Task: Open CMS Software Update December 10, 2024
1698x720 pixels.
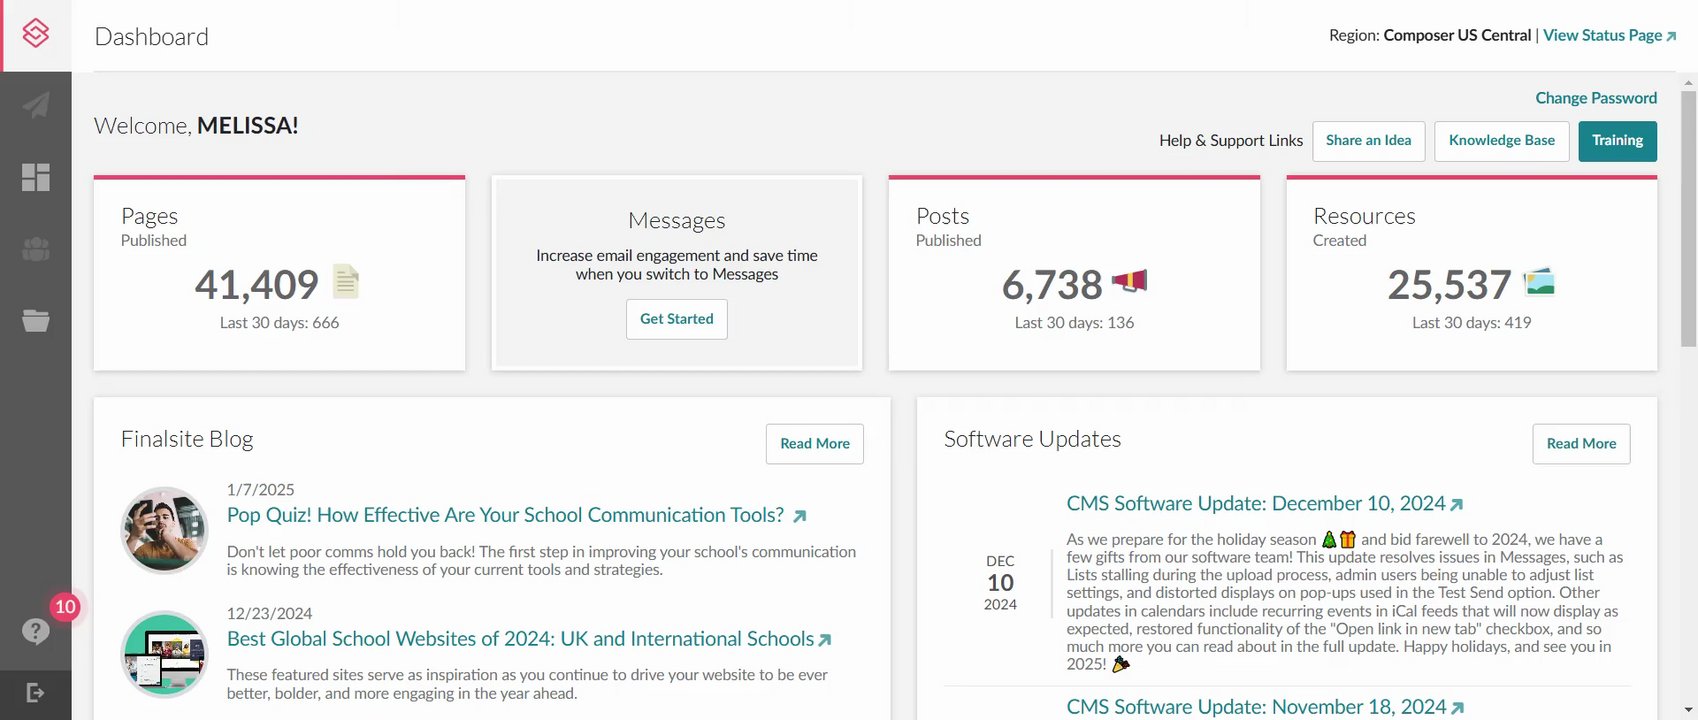Action: point(1256,503)
